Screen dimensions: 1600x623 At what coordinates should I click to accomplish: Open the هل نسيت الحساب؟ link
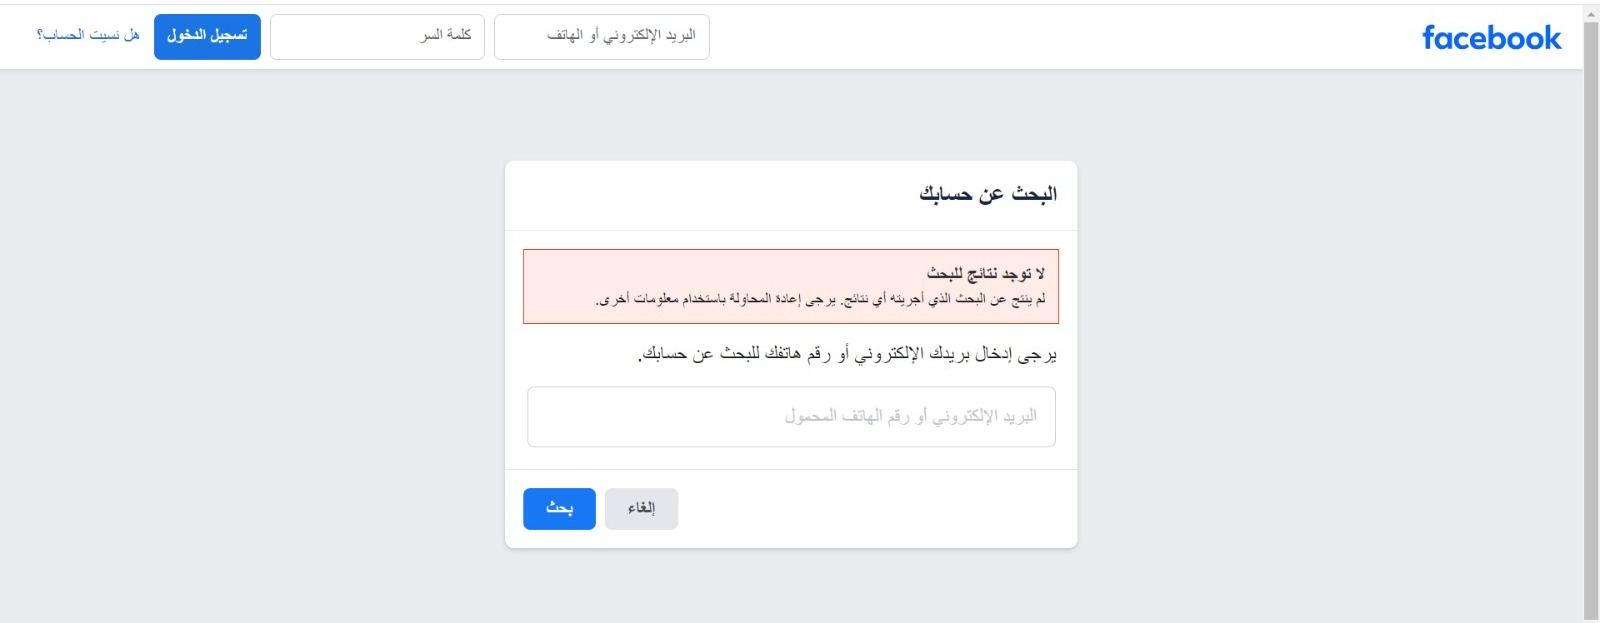[88, 35]
